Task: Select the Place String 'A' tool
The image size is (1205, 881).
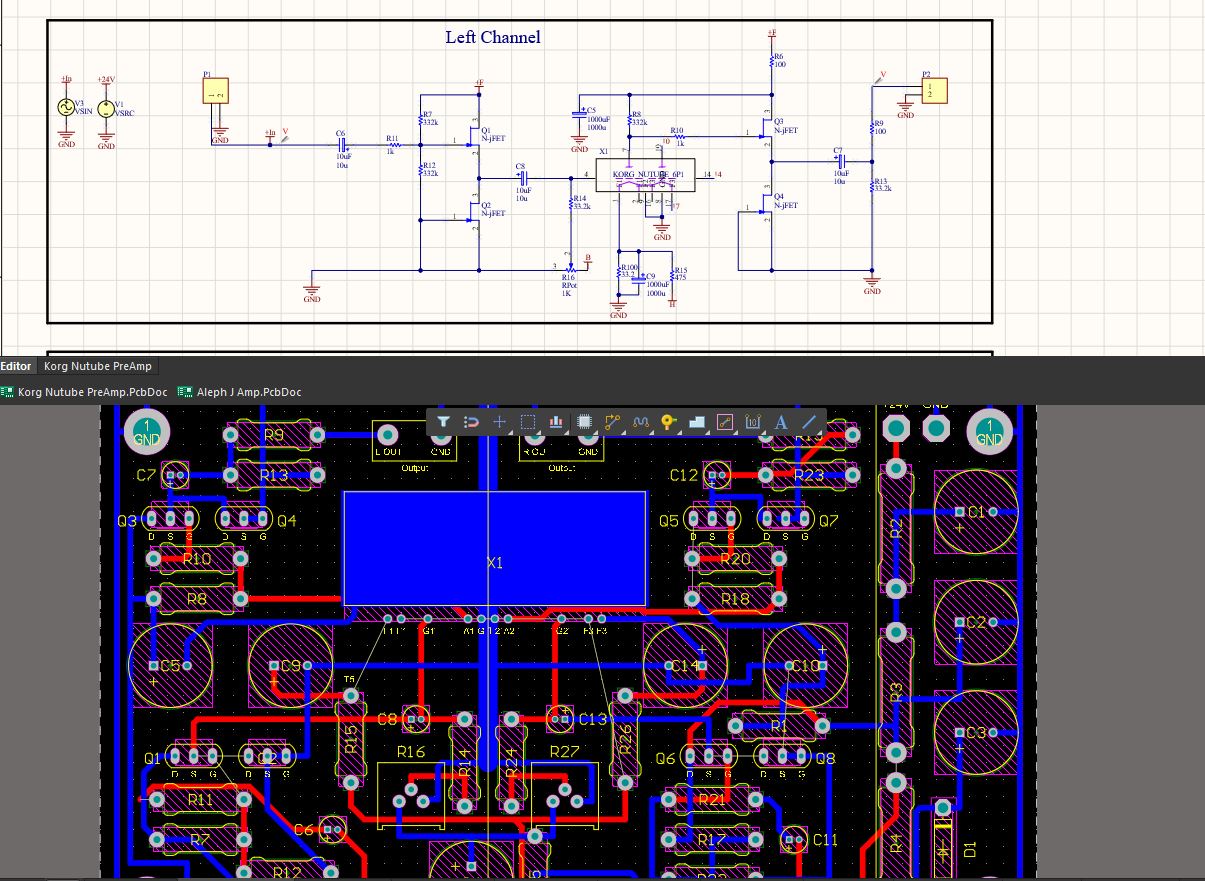Action: pos(782,422)
